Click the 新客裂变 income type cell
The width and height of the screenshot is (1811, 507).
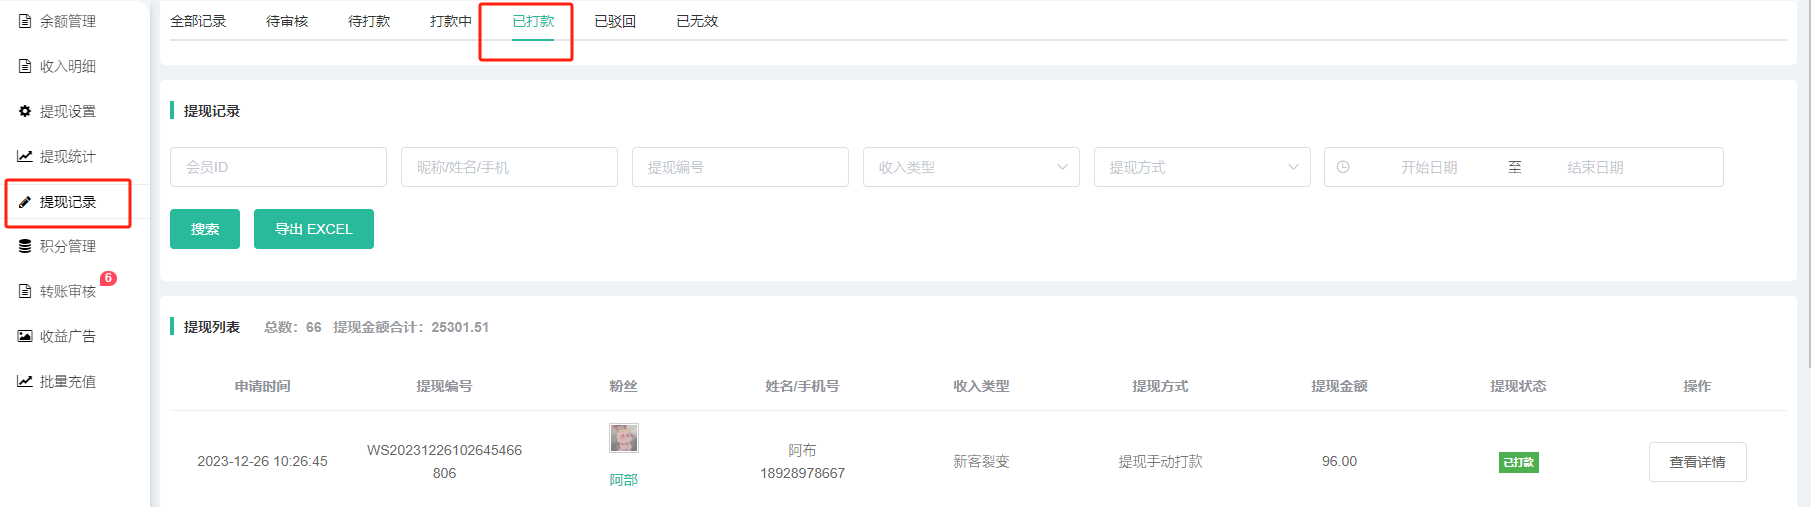coord(981,461)
